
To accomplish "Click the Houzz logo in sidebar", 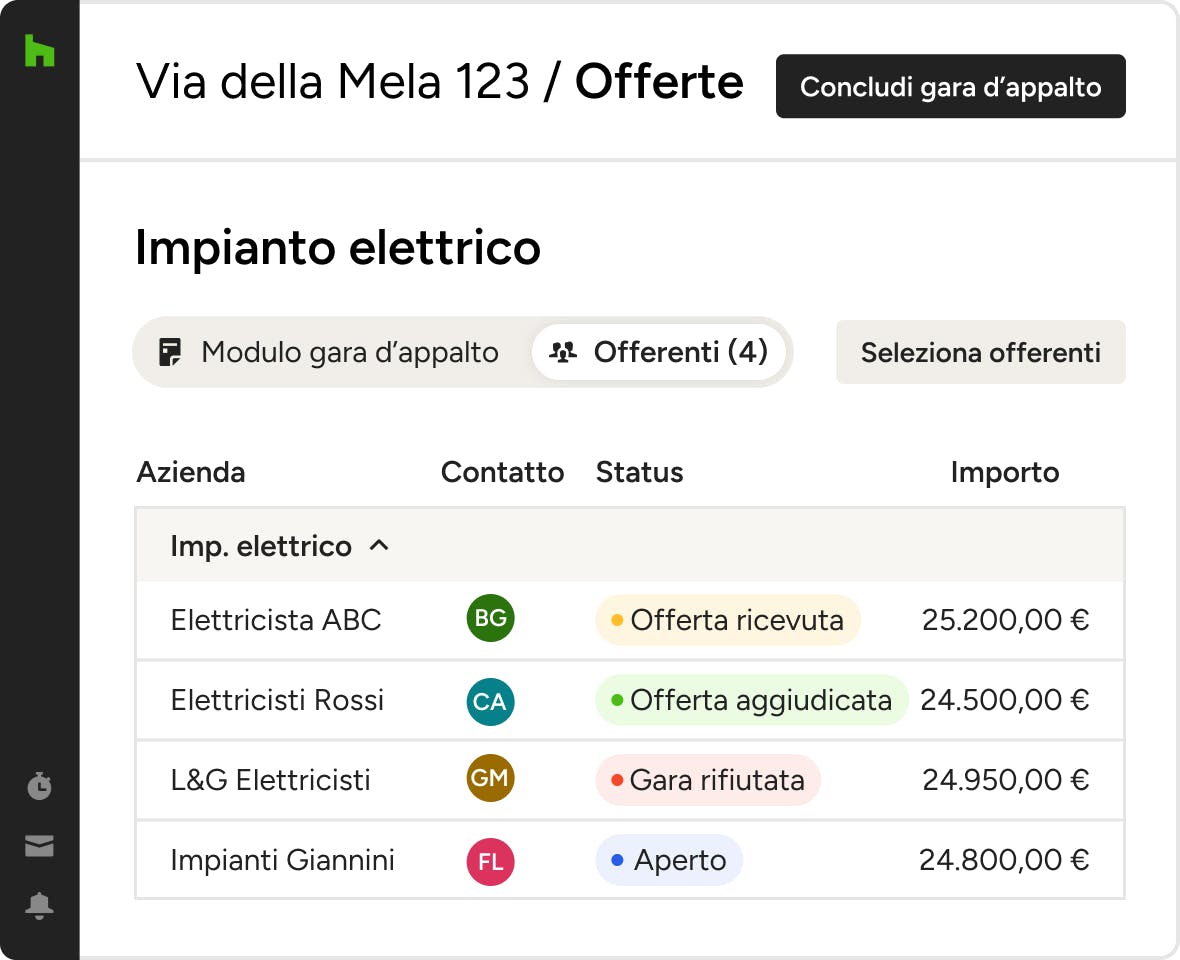I will [39, 50].
